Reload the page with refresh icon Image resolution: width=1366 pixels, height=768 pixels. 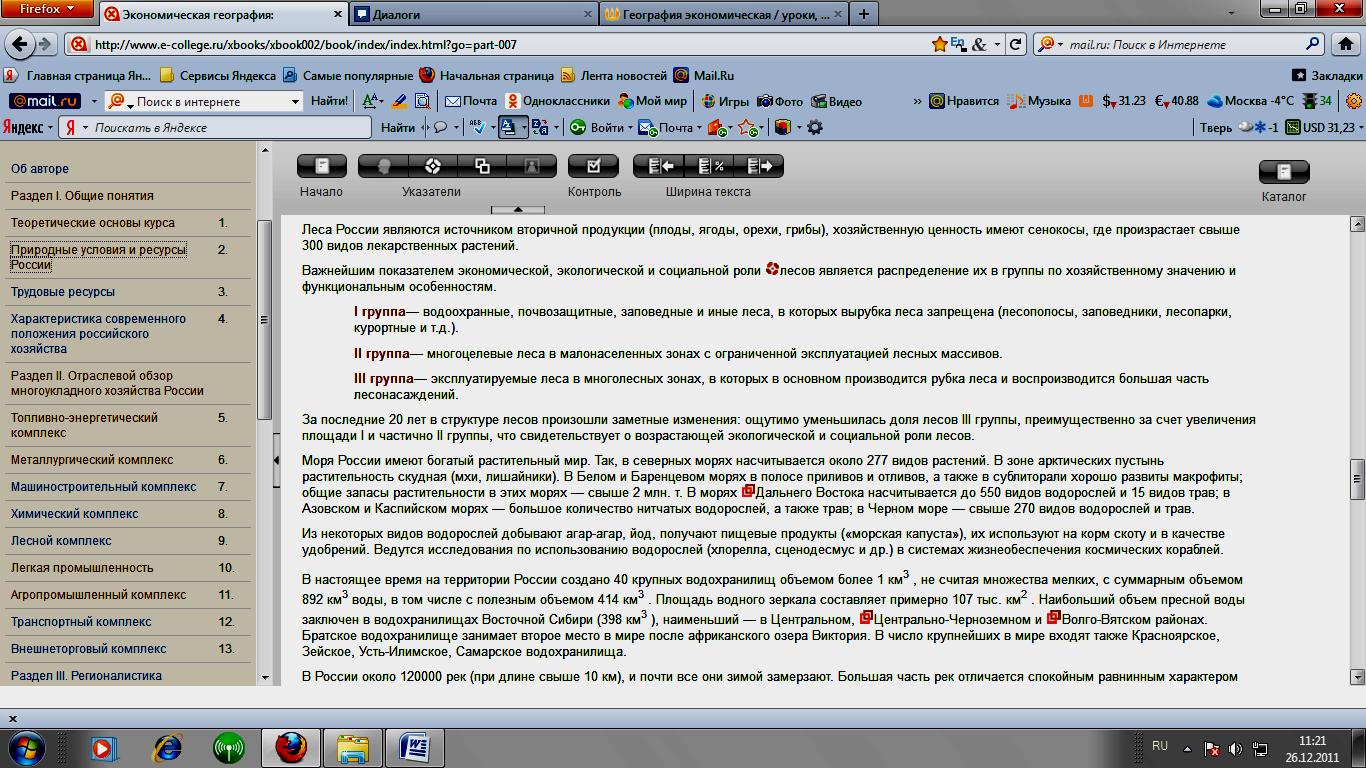click(1016, 44)
